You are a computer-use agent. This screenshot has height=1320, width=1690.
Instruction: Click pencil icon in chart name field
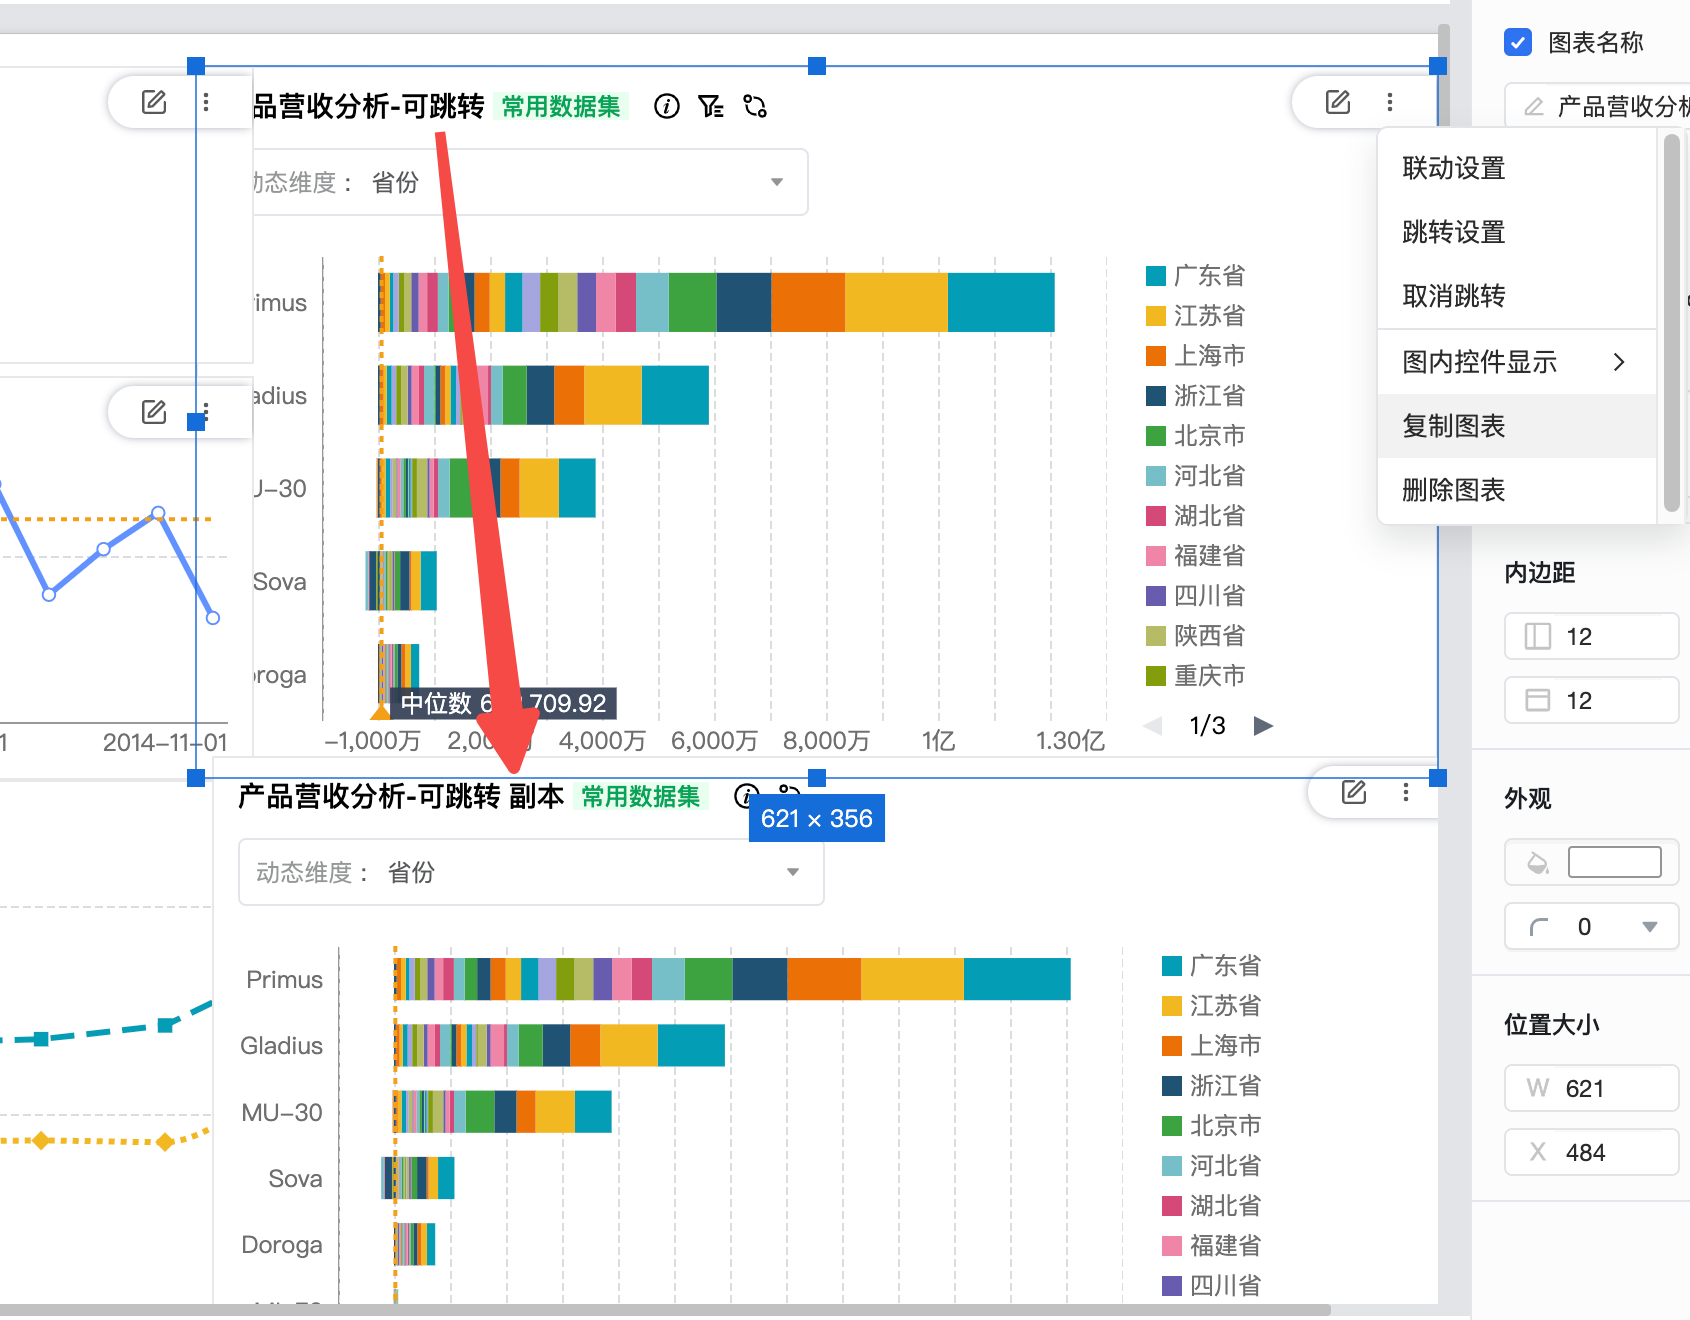(x=1534, y=107)
